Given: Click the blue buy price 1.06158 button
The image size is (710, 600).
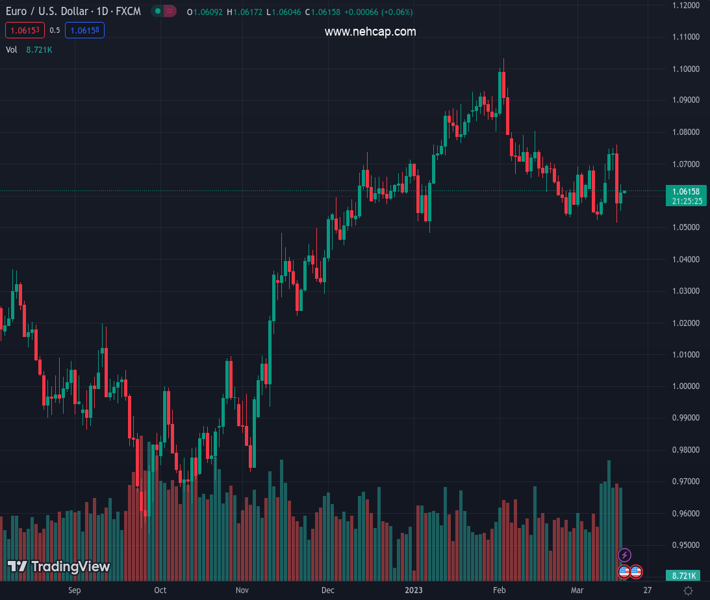Looking at the screenshot, I should [85, 31].
